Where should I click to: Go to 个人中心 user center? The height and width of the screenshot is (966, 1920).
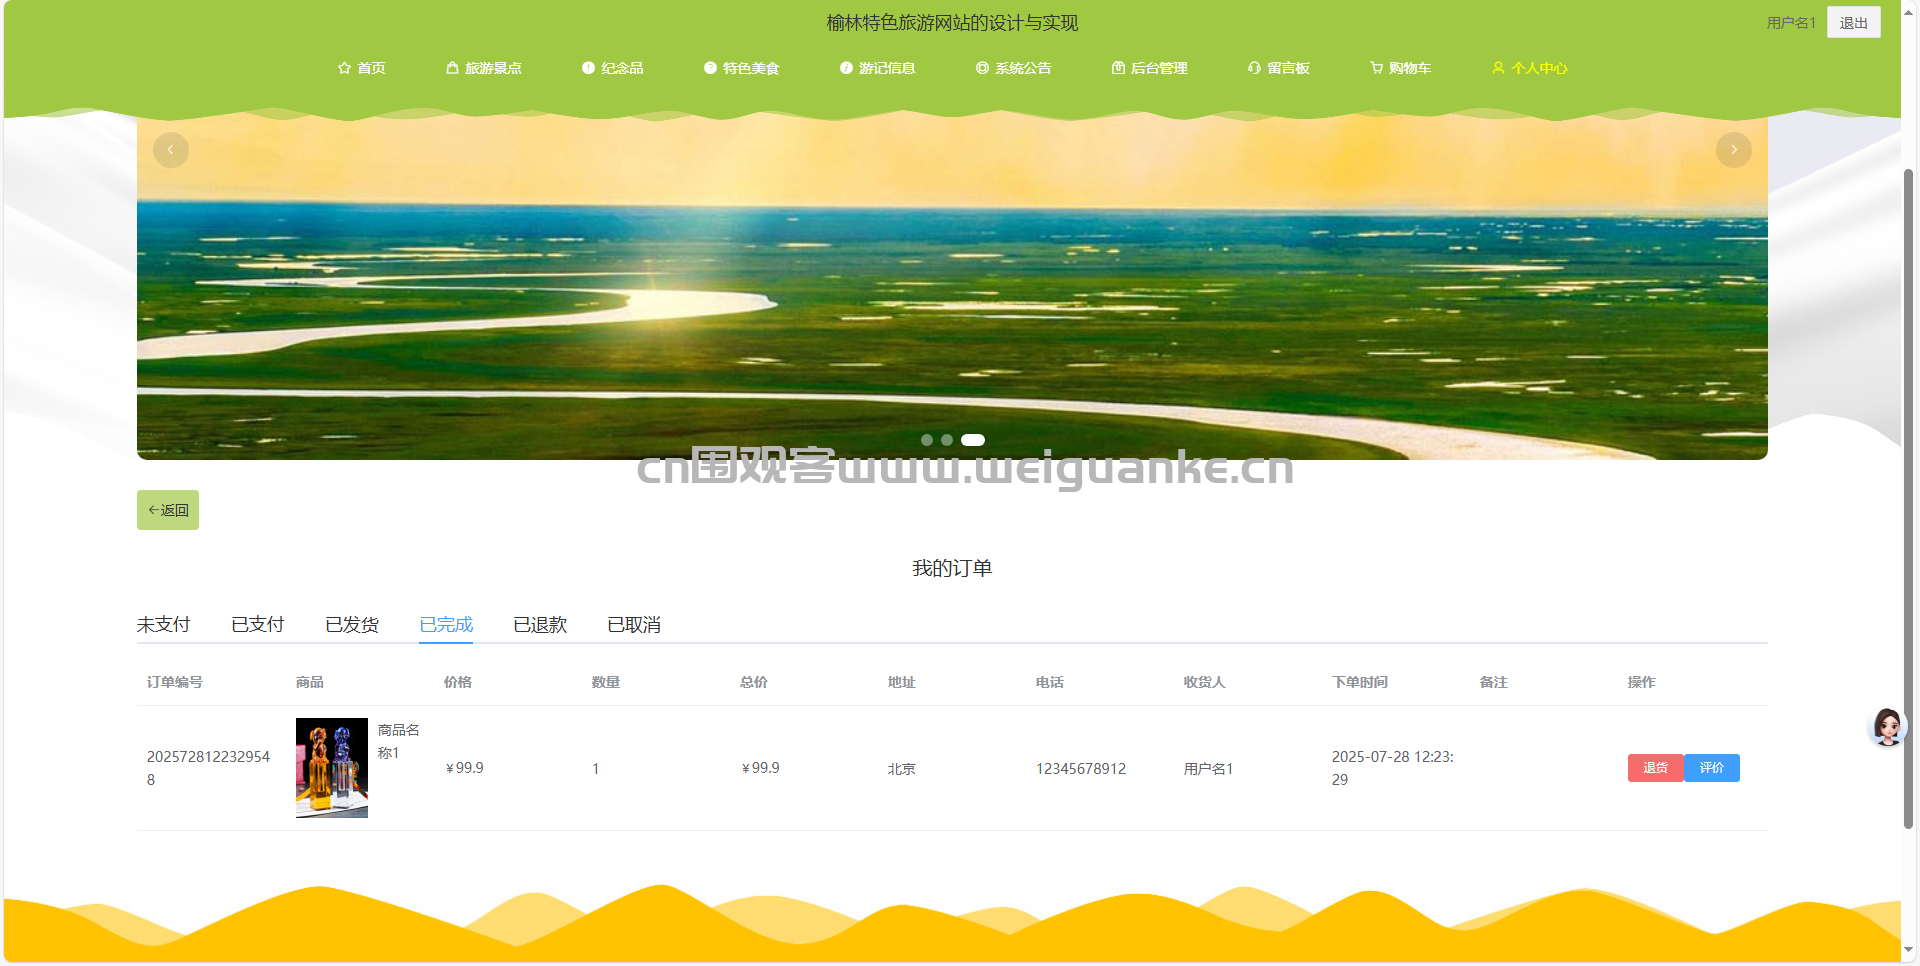(x=1530, y=68)
